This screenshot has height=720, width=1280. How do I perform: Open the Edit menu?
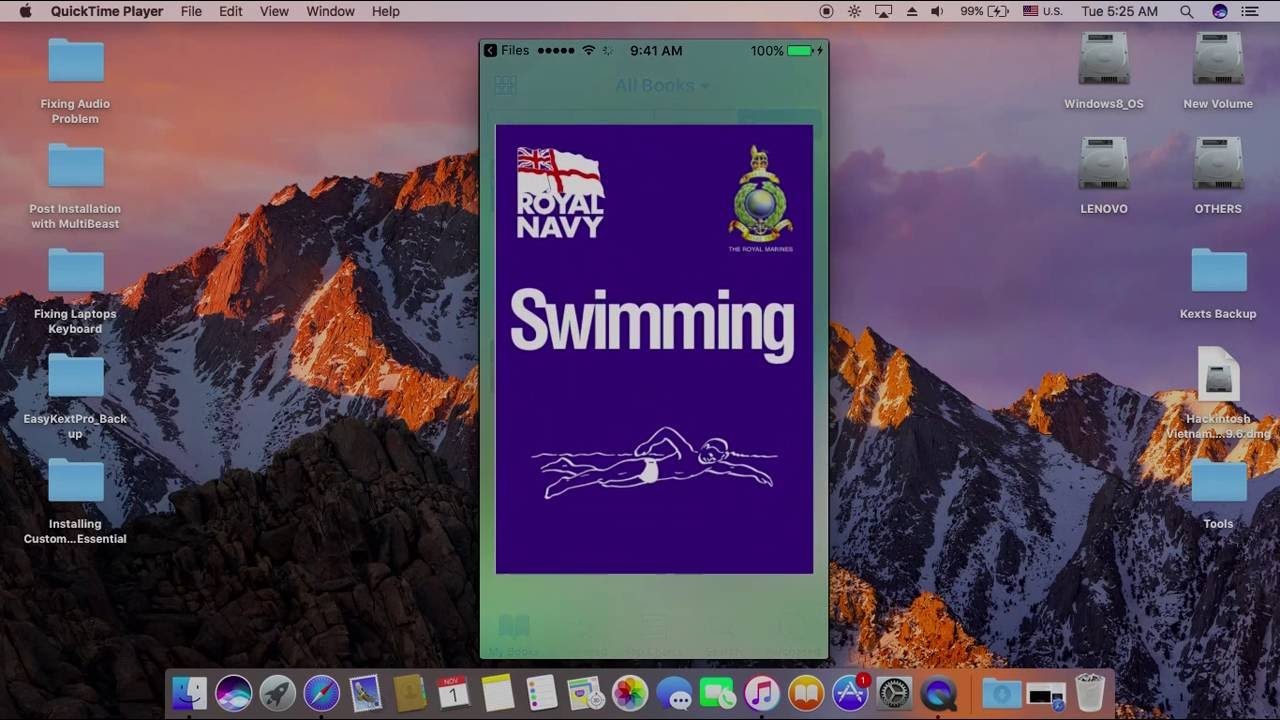pyautogui.click(x=231, y=11)
